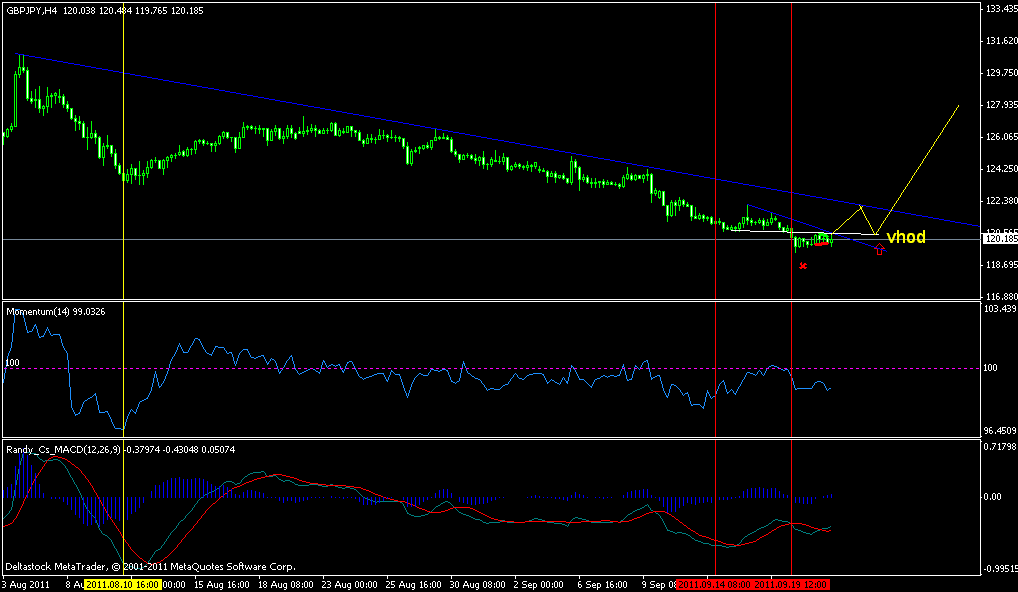1018x592 pixels.
Task: Click the '6 Sep 16:00' time axis label
Action: tap(603, 585)
